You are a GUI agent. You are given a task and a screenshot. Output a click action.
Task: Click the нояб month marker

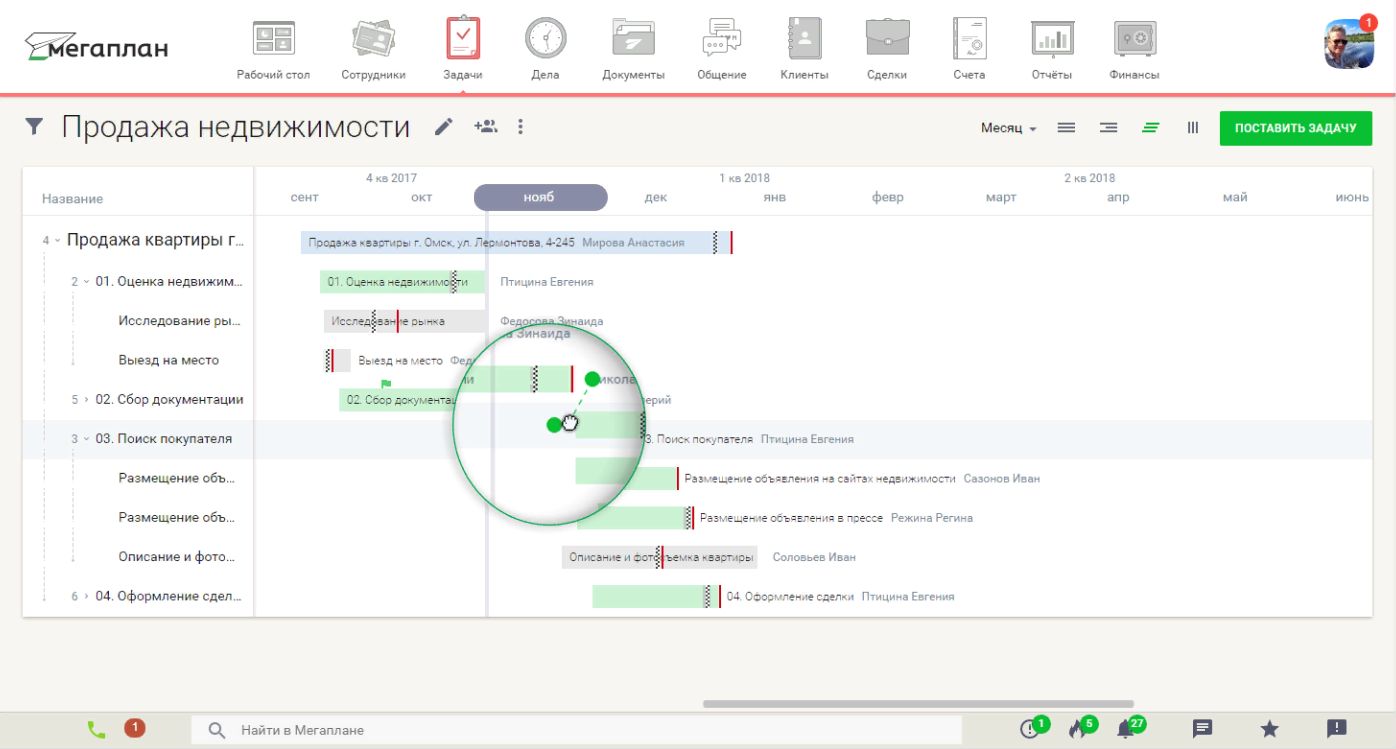[540, 197]
